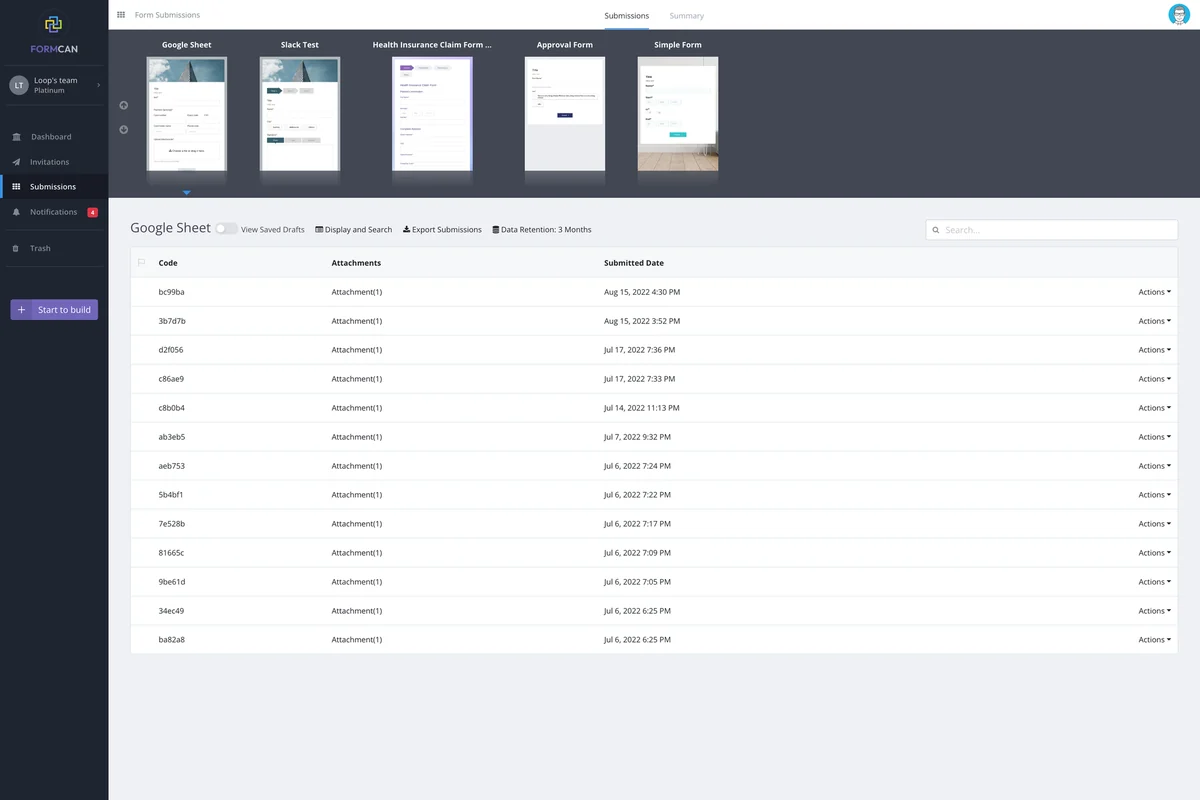The height and width of the screenshot is (800, 1200).
Task: Open Actions dropdown for c86ae9
Action: [x=1155, y=379]
